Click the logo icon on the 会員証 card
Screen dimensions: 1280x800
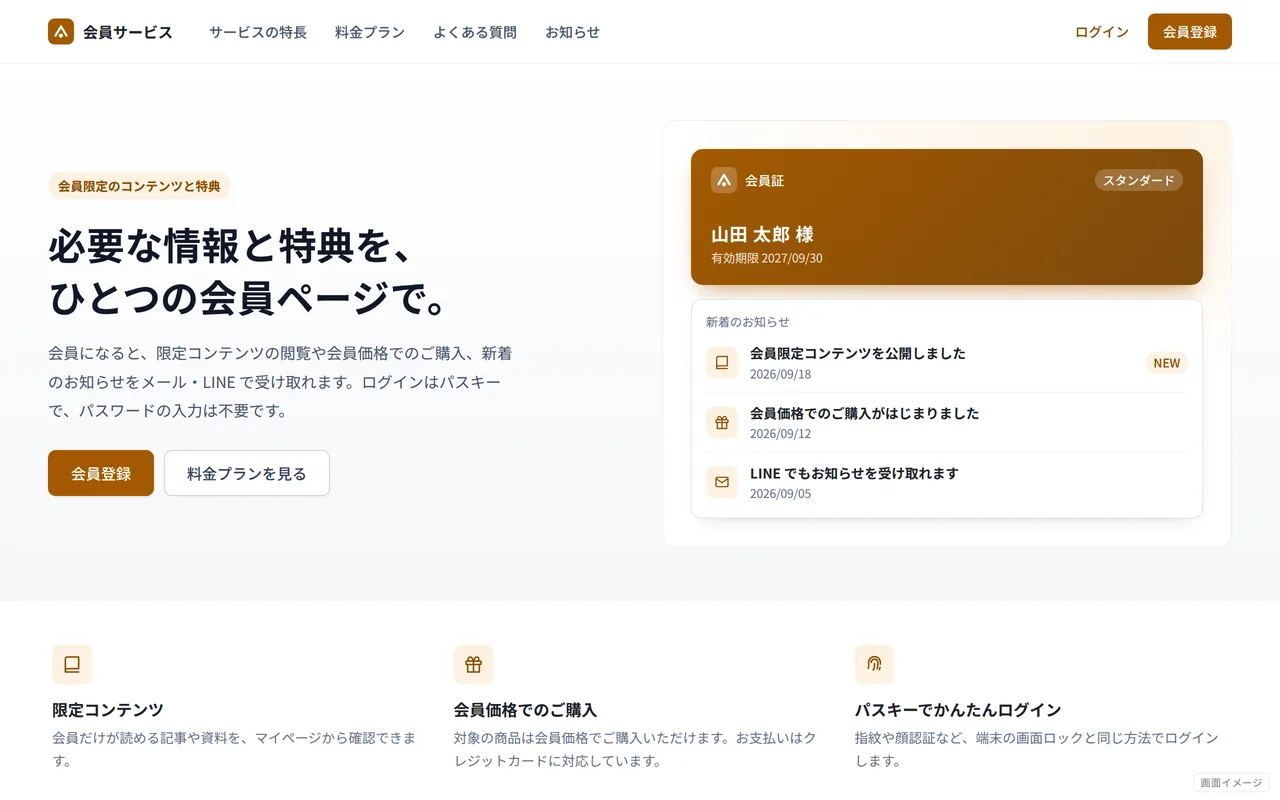point(724,180)
